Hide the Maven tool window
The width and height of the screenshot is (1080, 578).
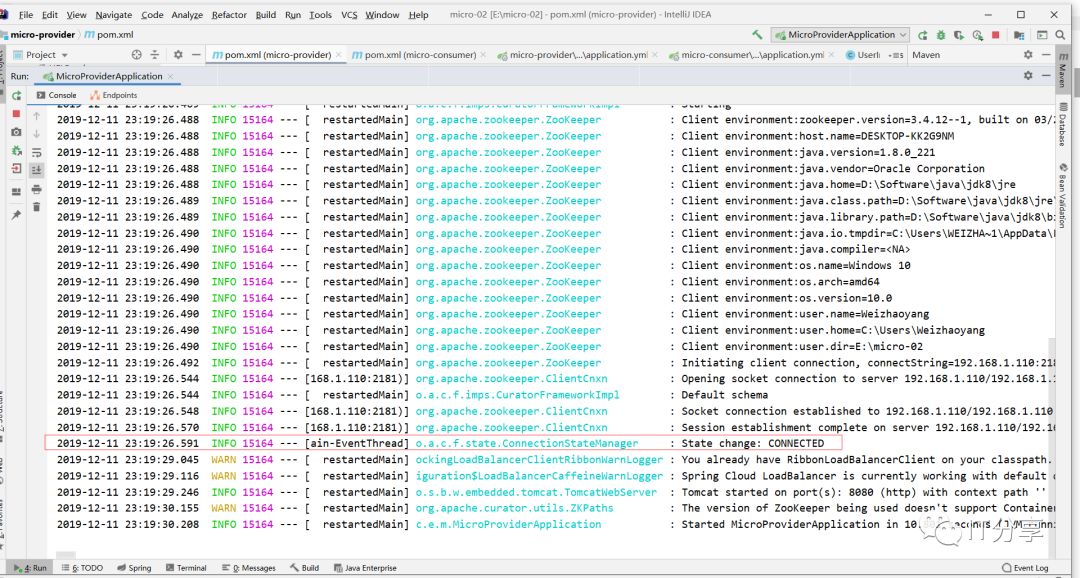click(1046, 54)
